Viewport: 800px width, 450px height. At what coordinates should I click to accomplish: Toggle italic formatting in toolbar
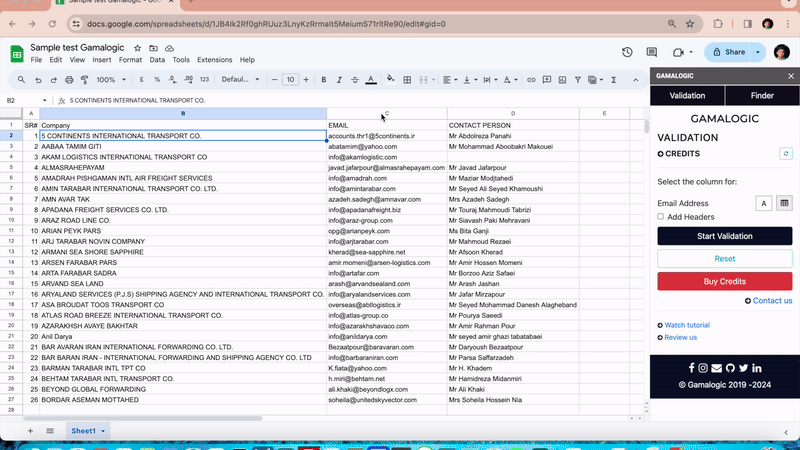click(x=339, y=79)
